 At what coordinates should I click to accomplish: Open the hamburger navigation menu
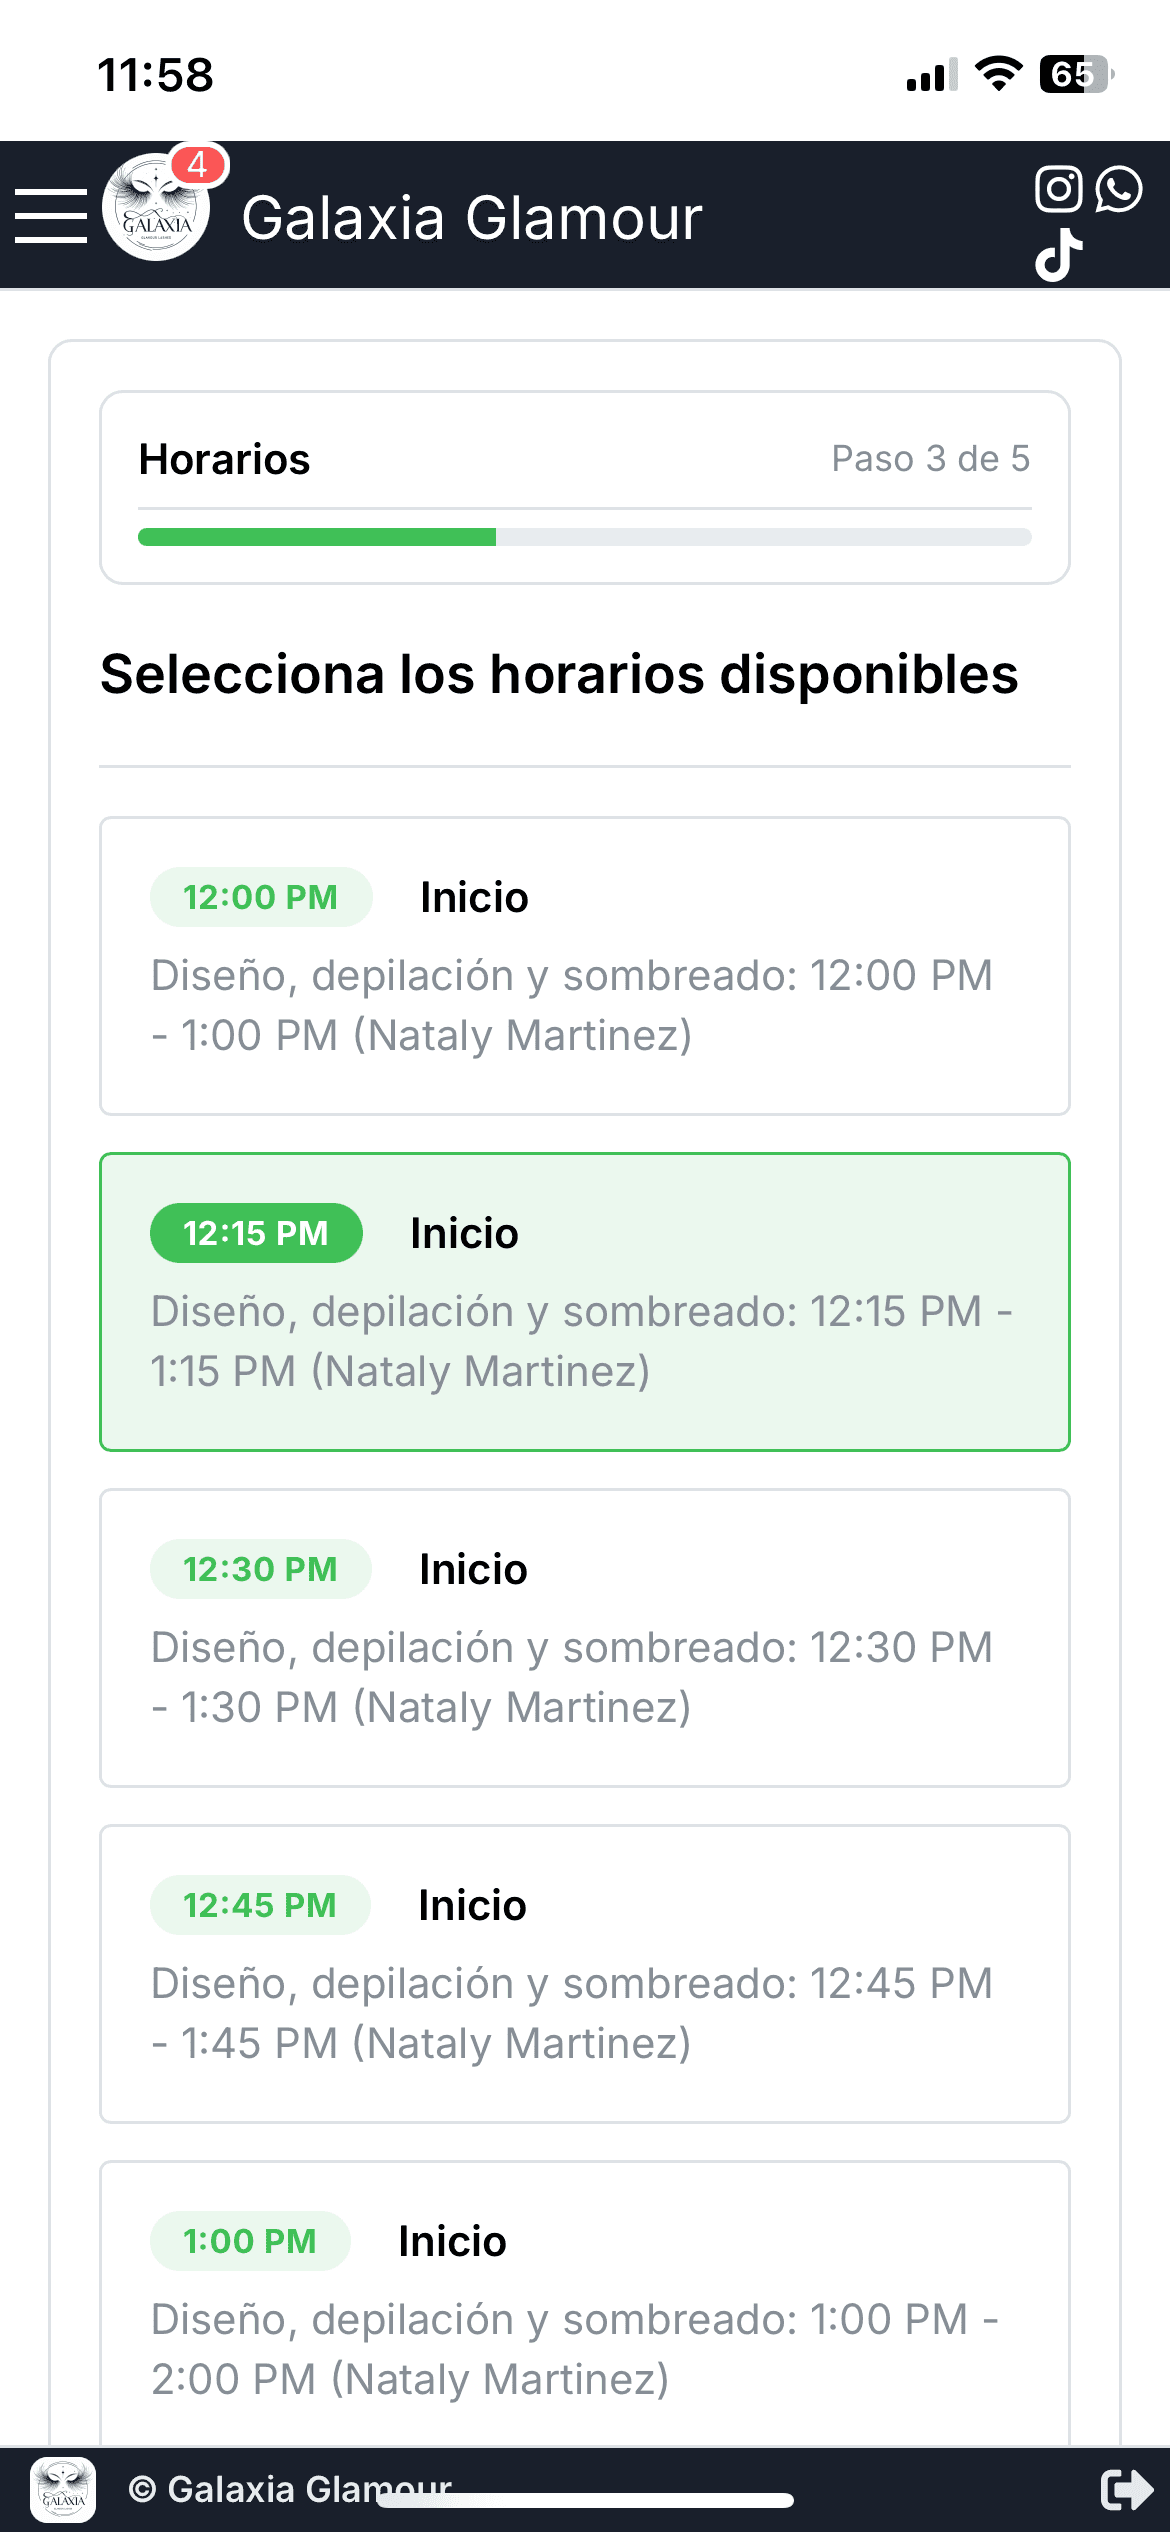51,216
